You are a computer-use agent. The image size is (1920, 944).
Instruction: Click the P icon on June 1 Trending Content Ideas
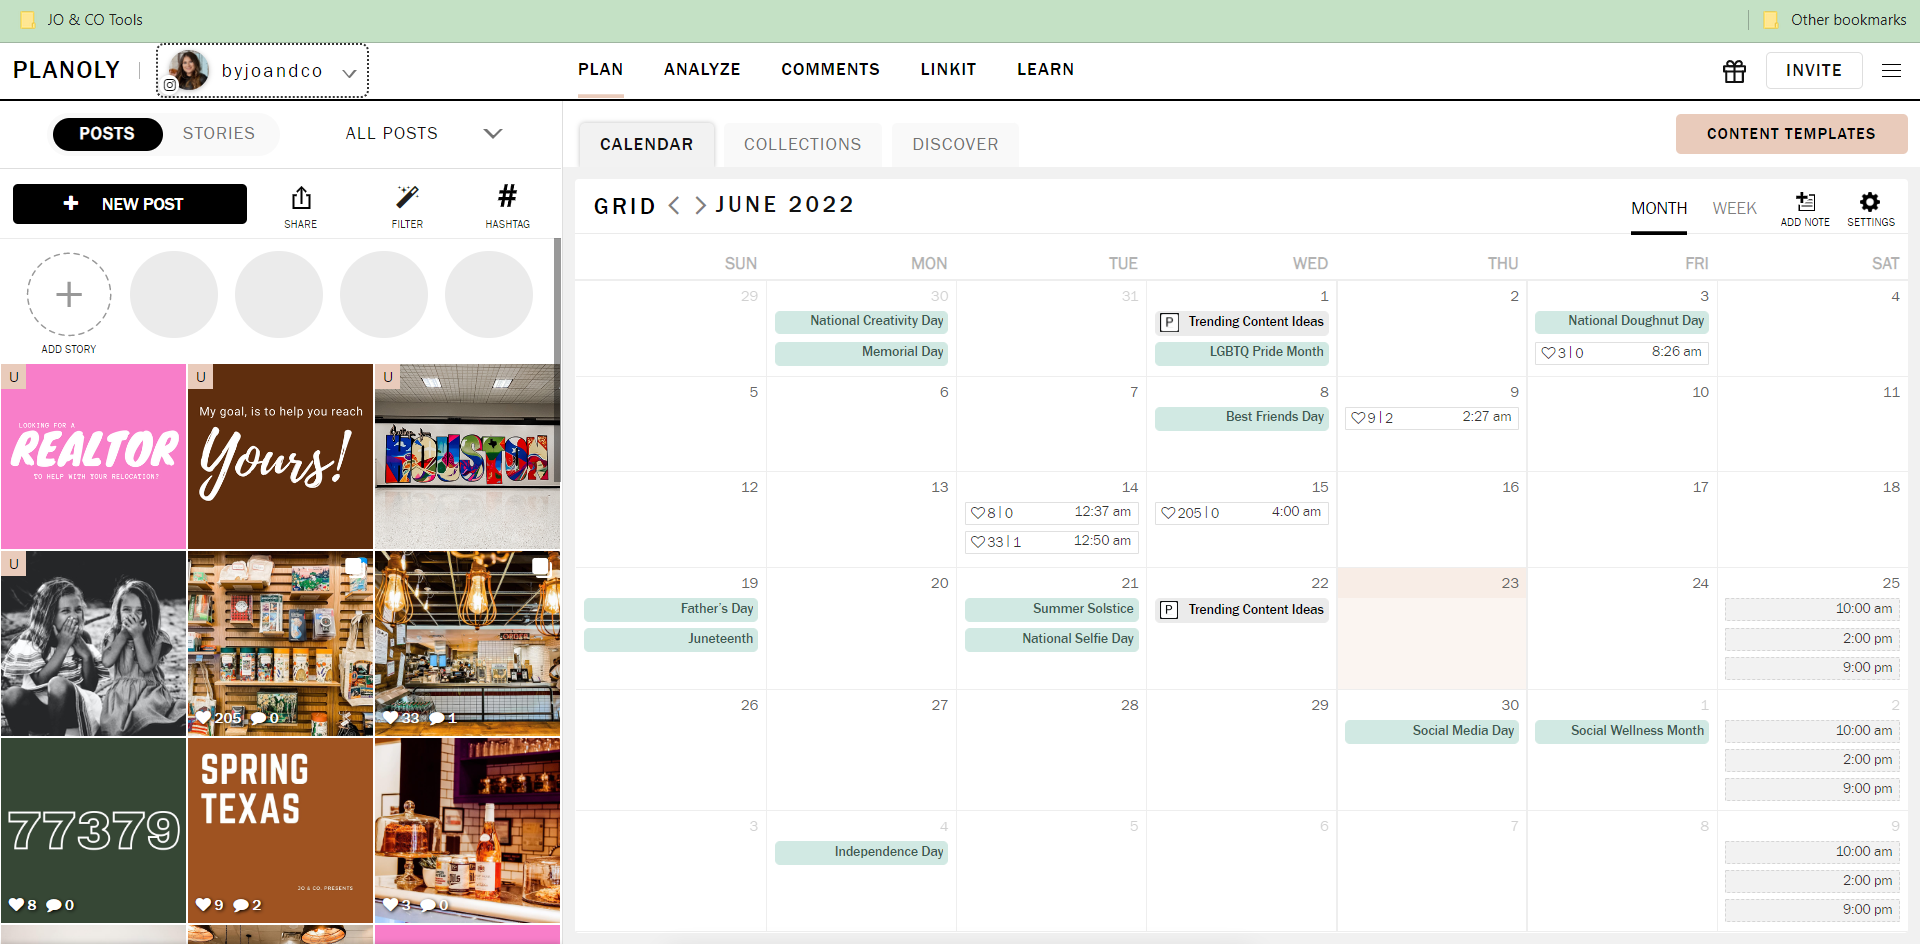pyautogui.click(x=1169, y=322)
